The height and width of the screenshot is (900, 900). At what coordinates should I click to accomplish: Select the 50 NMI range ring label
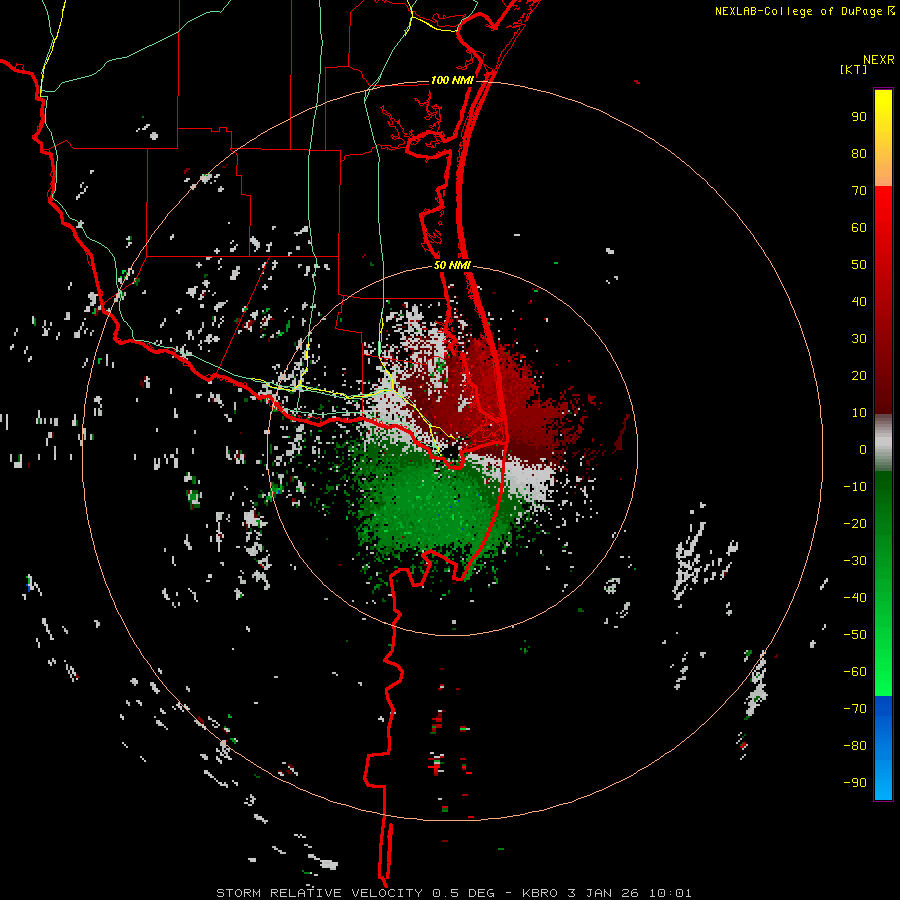coord(452,265)
